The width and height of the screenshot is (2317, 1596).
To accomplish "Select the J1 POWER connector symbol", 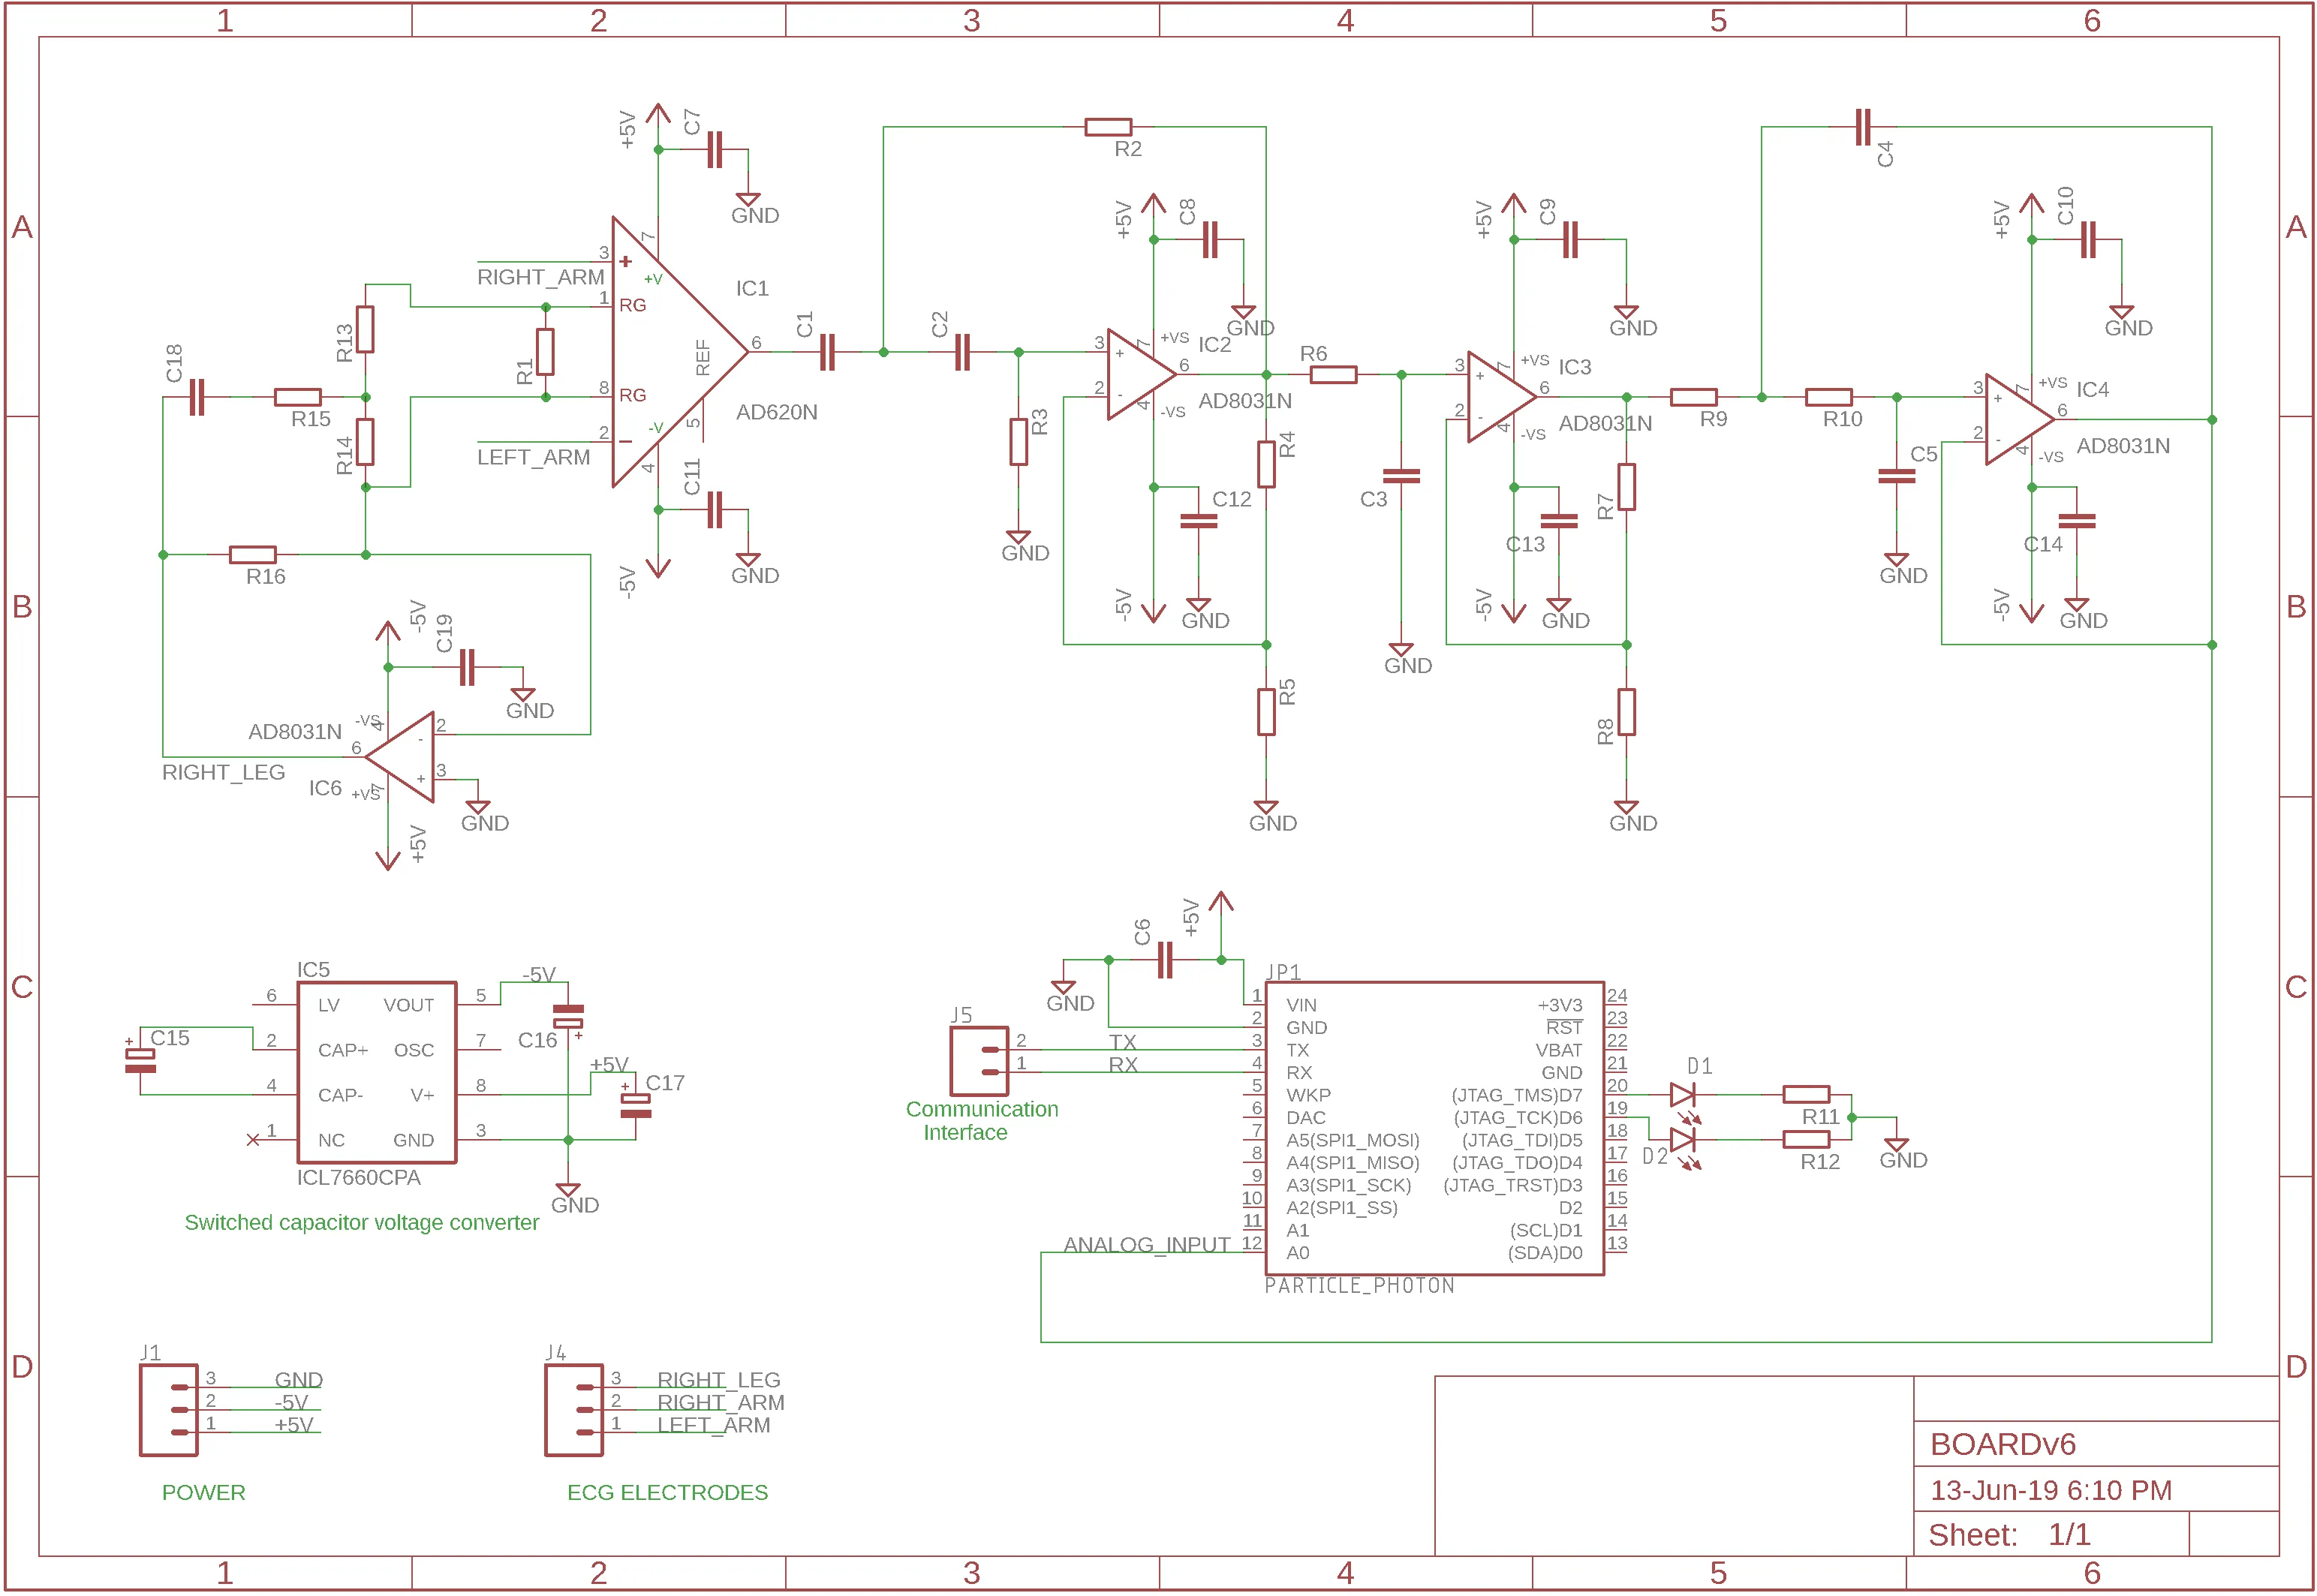I will coord(169,1410).
